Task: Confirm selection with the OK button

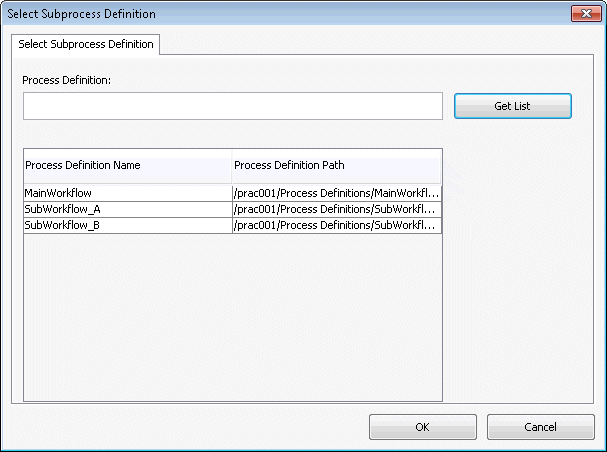Action: tap(423, 427)
